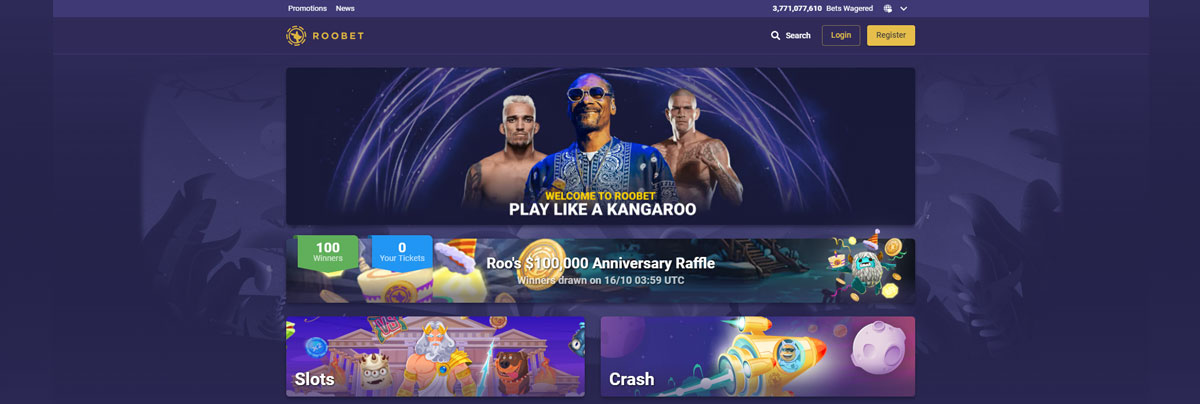Expand the language dropdown chevron

click(x=904, y=8)
